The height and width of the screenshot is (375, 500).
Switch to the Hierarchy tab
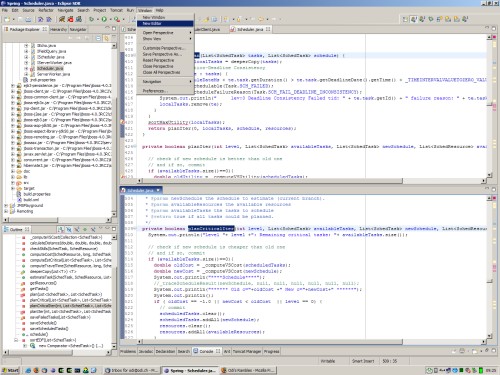[x=58, y=29]
